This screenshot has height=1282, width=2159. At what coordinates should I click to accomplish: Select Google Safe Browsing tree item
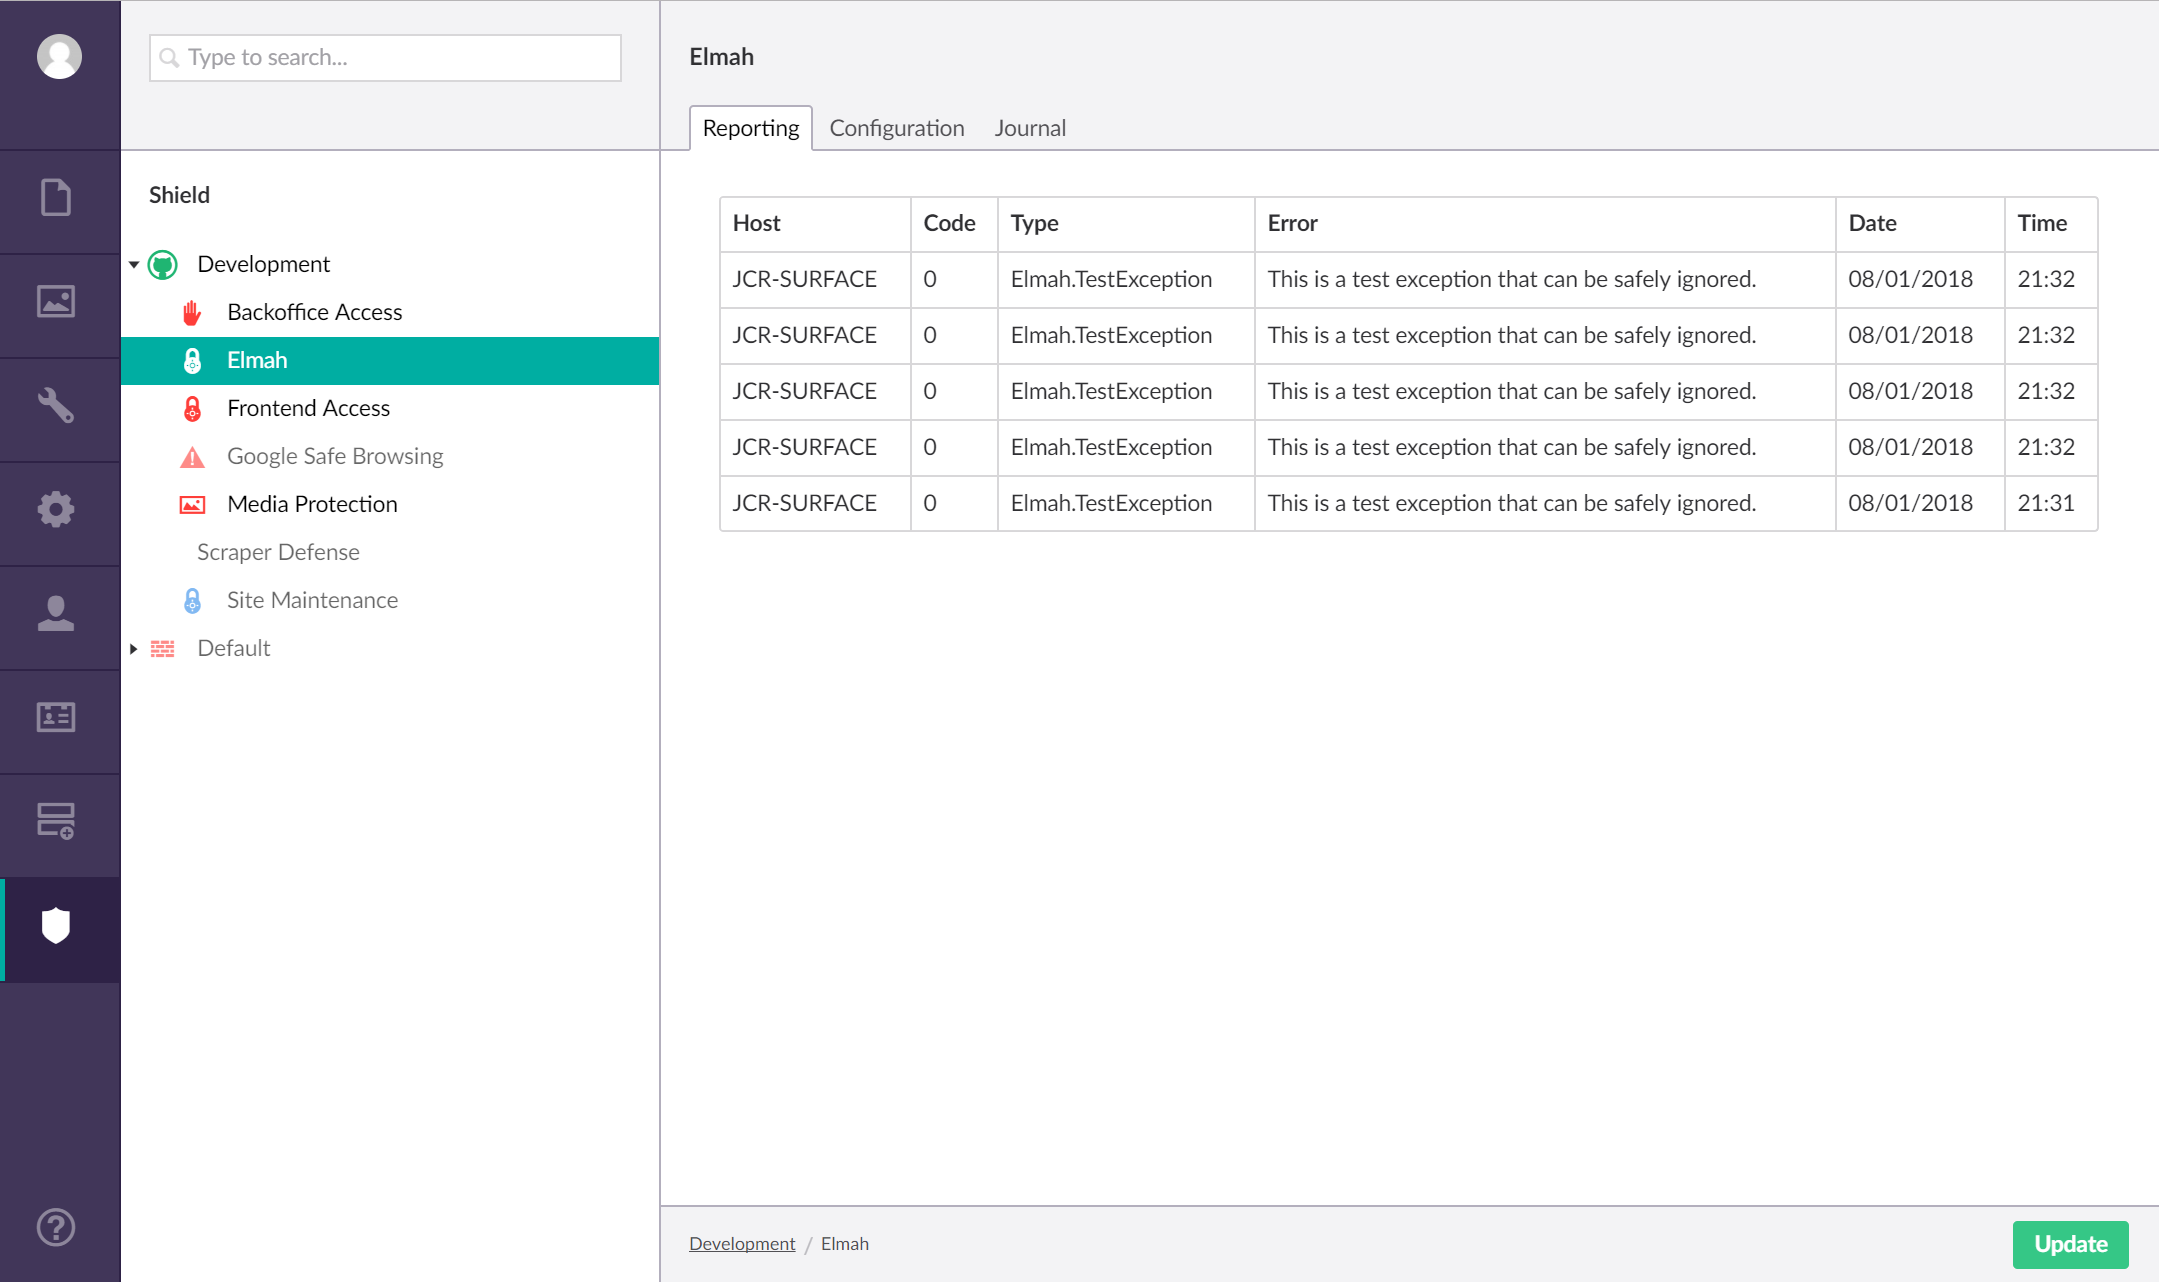pyautogui.click(x=335, y=456)
